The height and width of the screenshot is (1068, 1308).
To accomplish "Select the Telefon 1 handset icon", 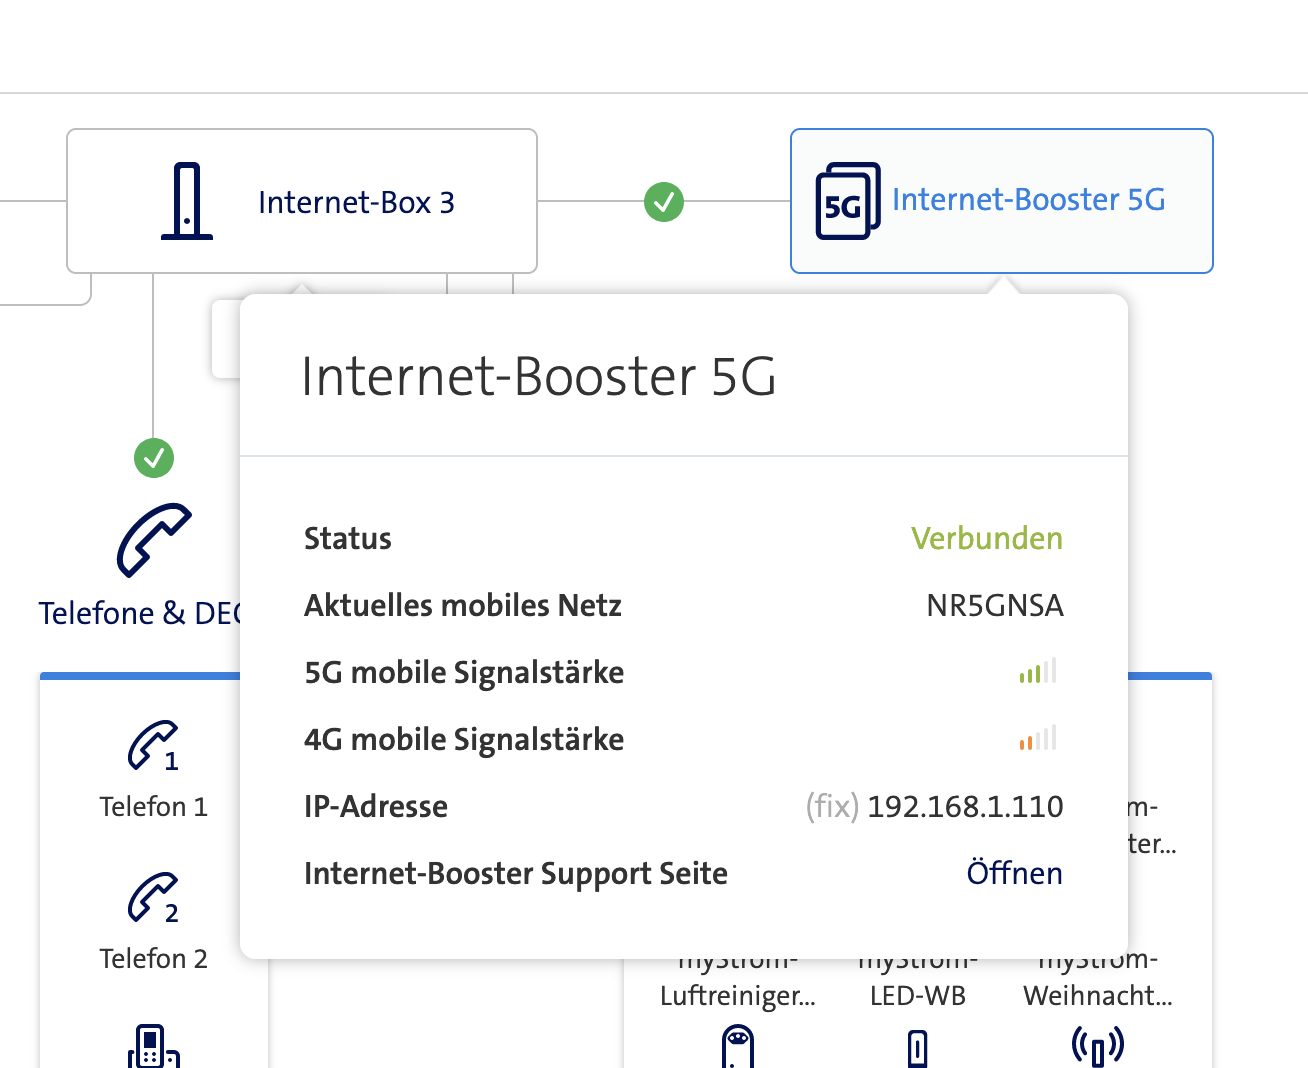I will click(153, 746).
